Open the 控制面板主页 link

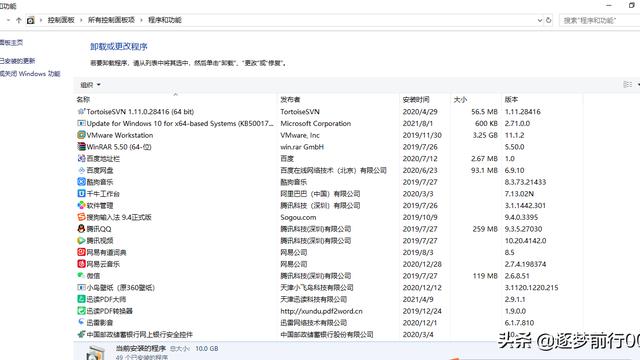(x=11, y=42)
